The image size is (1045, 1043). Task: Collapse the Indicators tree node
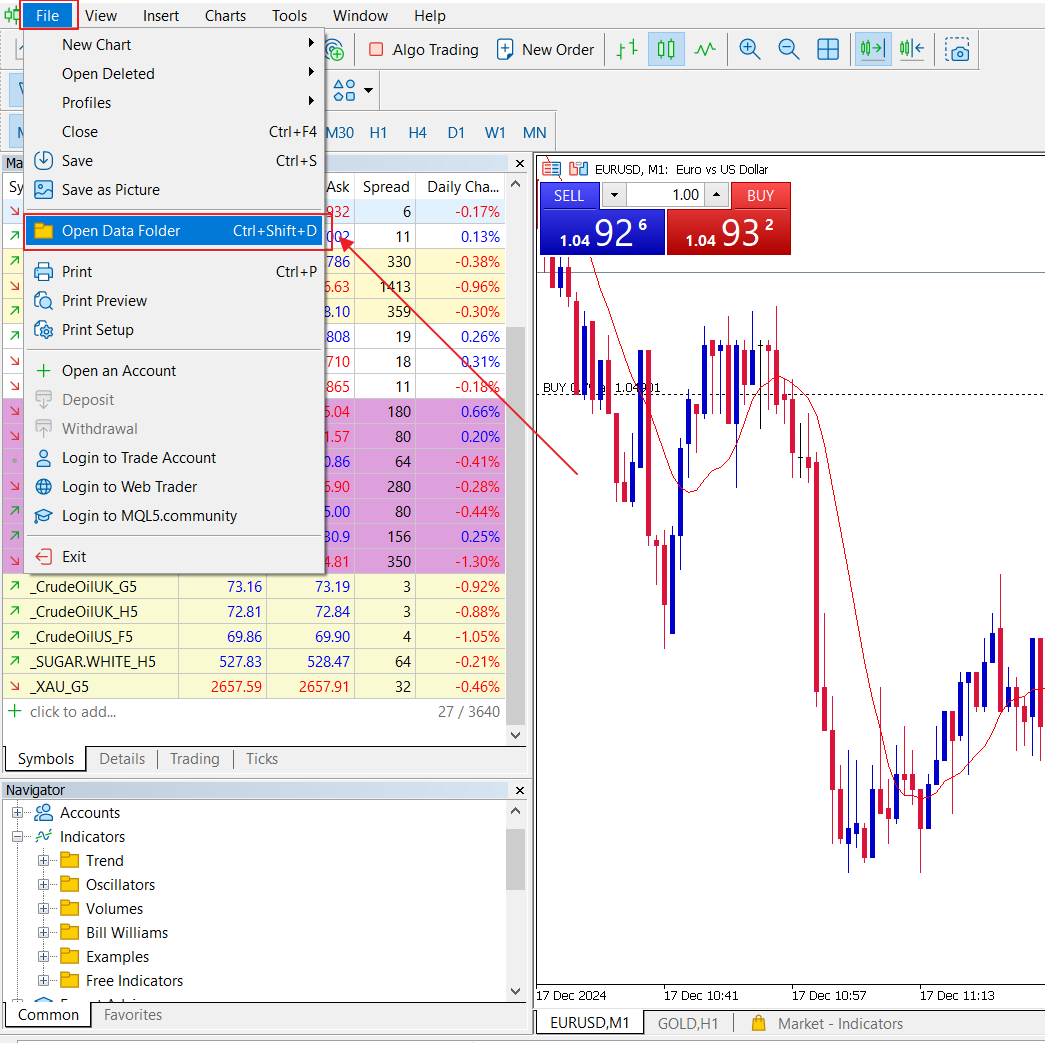pyautogui.click(x=17, y=837)
